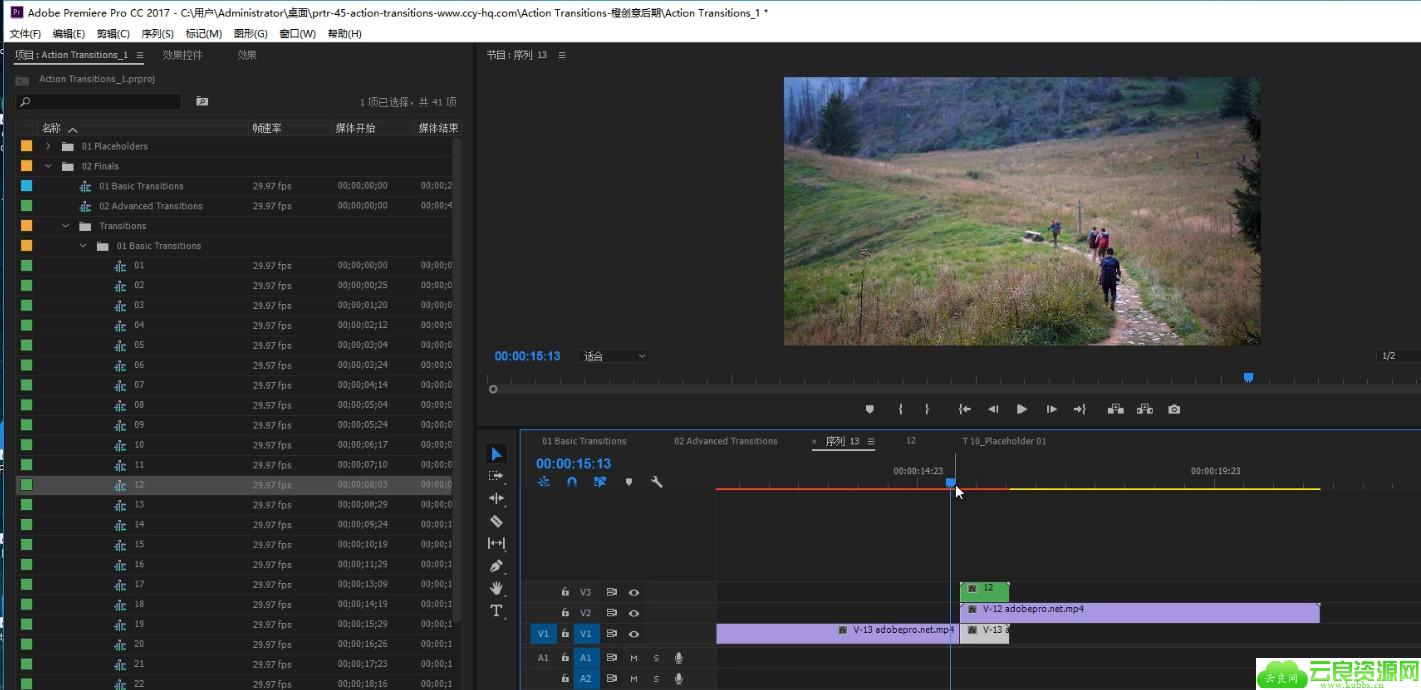The image size is (1421, 690).
Task: Select the Razor tool
Action: click(x=496, y=521)
